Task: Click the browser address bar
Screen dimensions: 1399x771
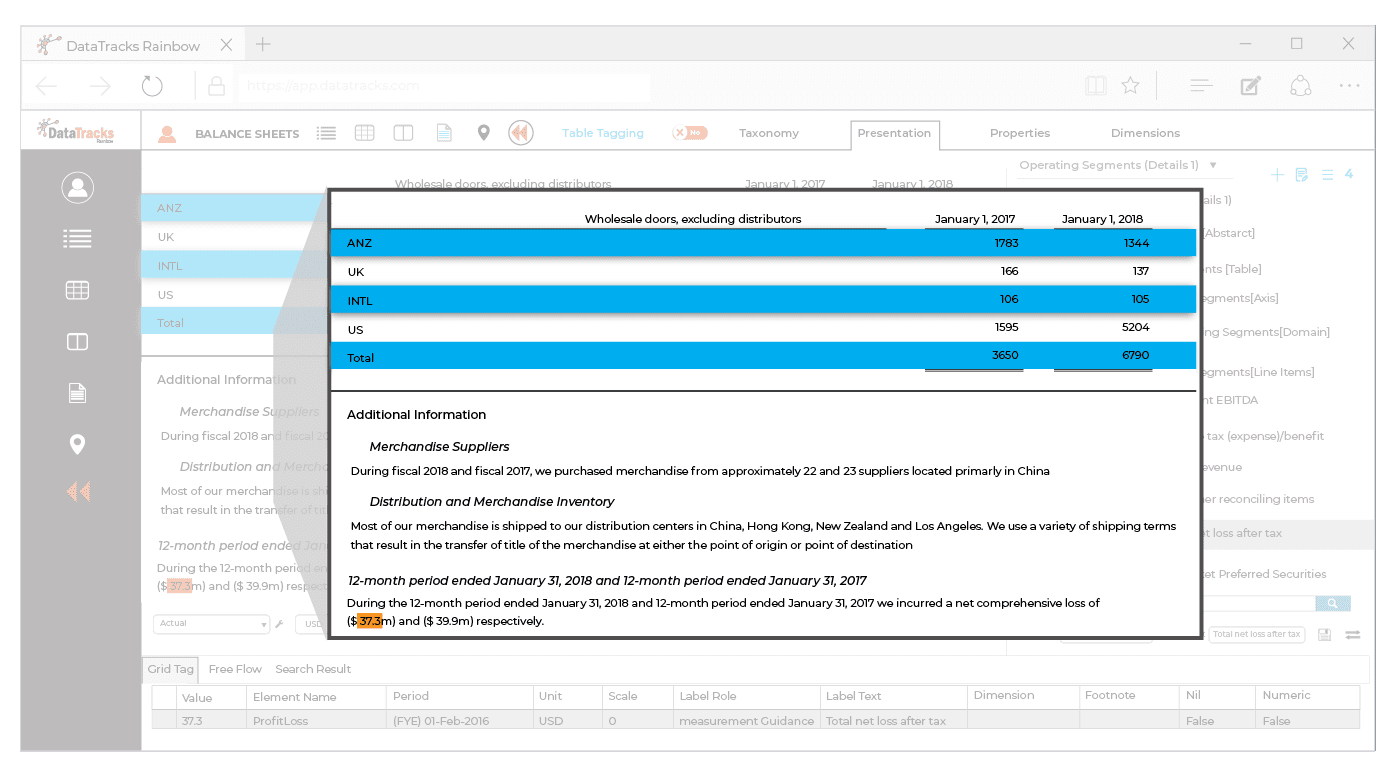Action: click(x=444, y=86)
